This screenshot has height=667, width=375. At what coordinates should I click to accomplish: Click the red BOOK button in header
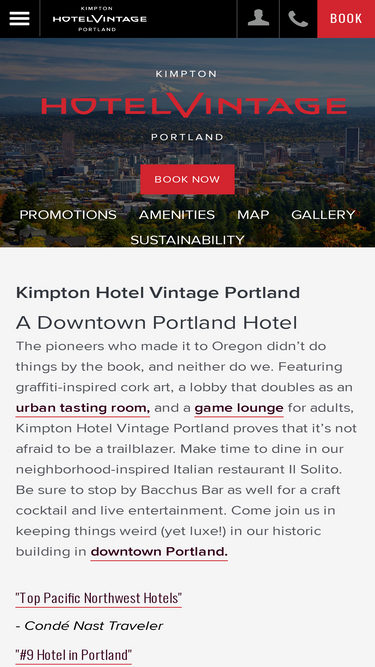pyautogui.click(x=346, y=19)
